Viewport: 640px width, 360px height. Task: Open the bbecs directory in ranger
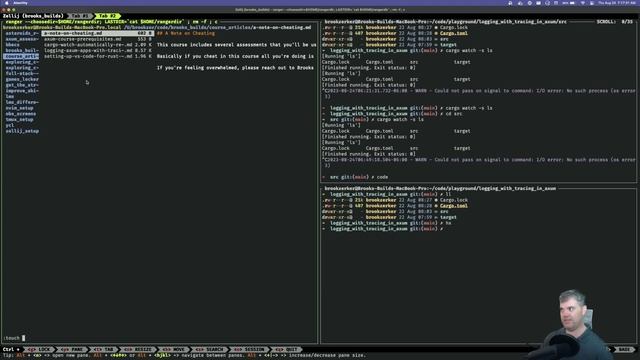13,45
